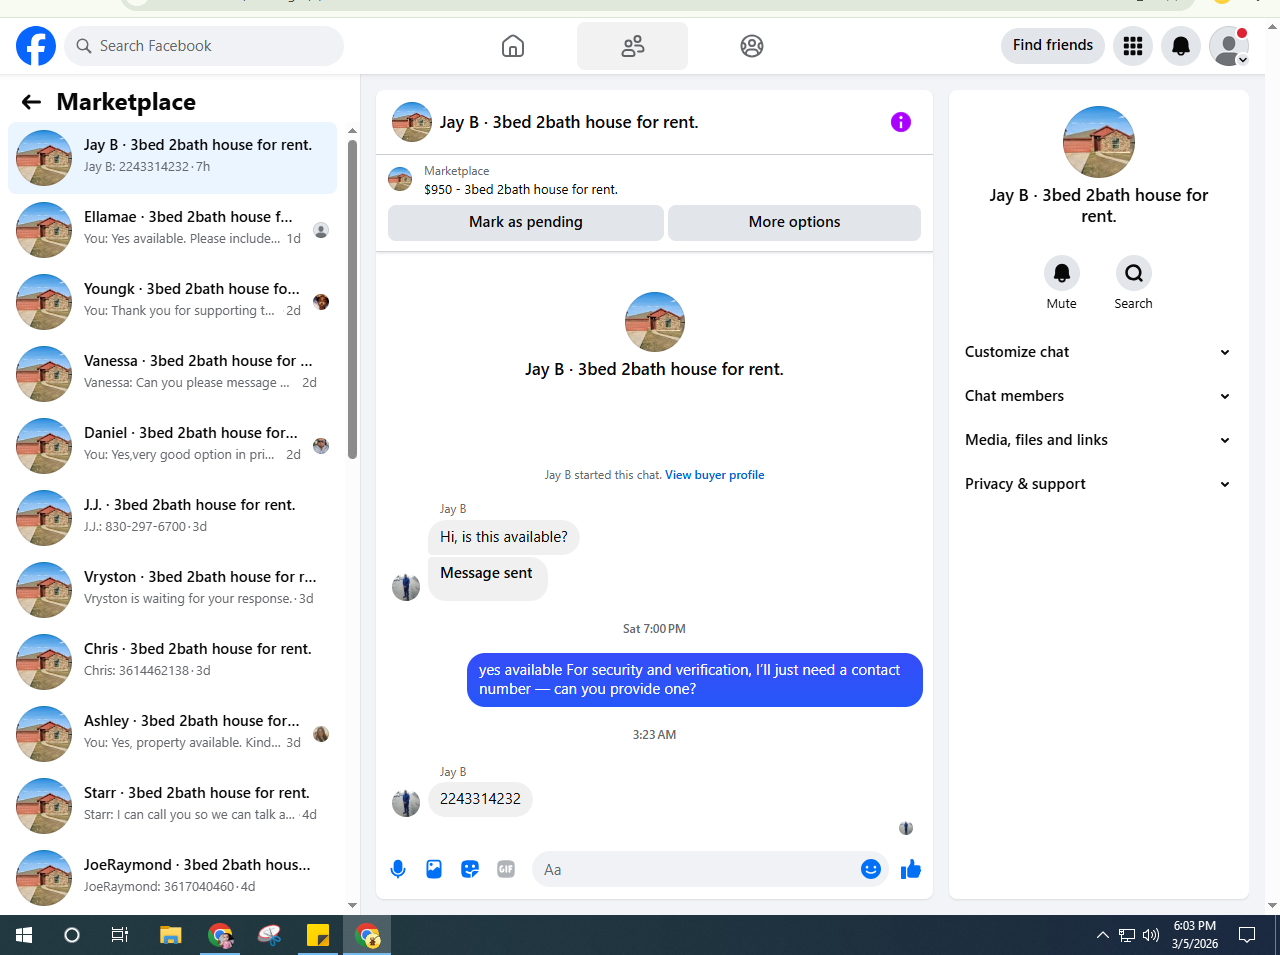Search in conversation with the magnifier icon
The width and height of the screenshot is (1280, 955).
[1134, 273]
